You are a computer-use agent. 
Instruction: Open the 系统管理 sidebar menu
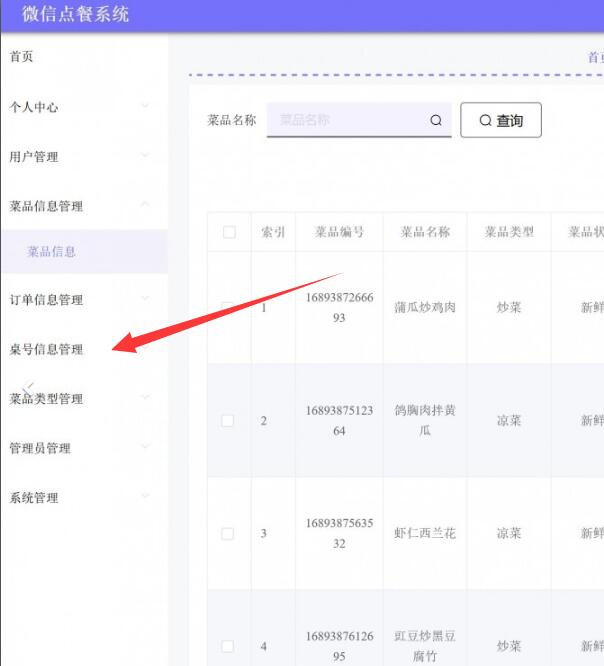(34, 497)
